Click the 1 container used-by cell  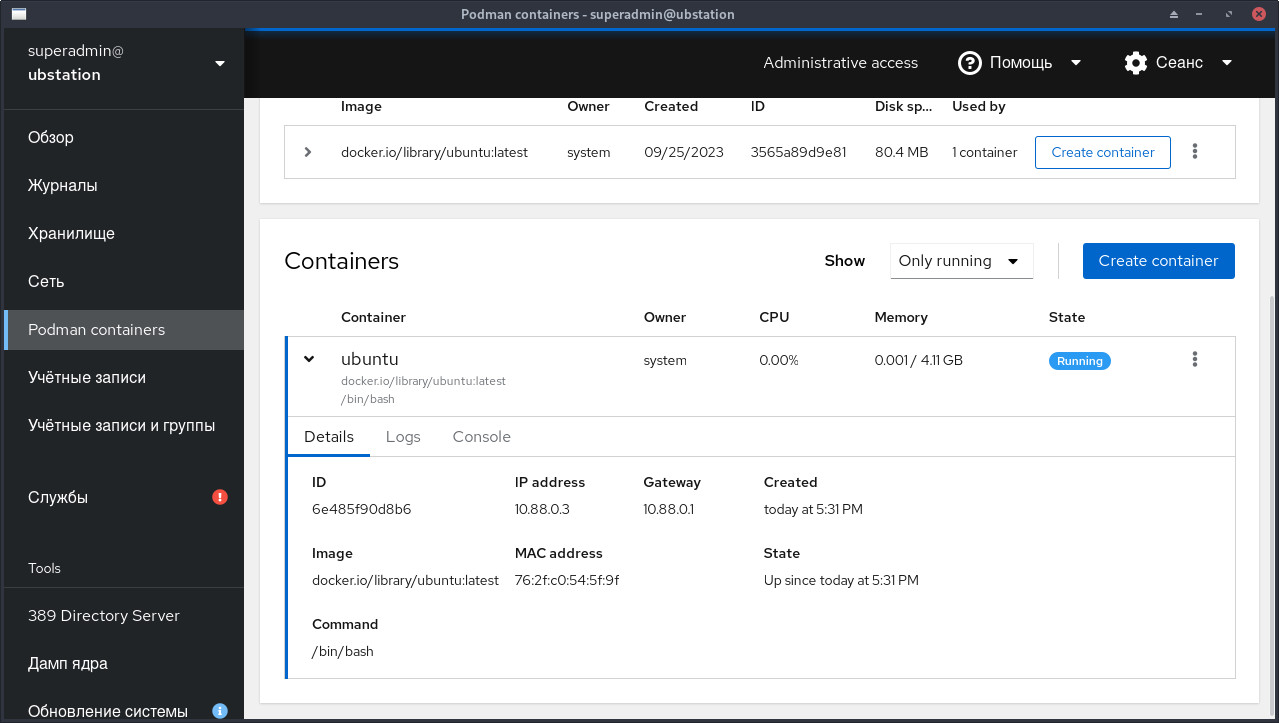pyautogui.click(x=984, y=152)
